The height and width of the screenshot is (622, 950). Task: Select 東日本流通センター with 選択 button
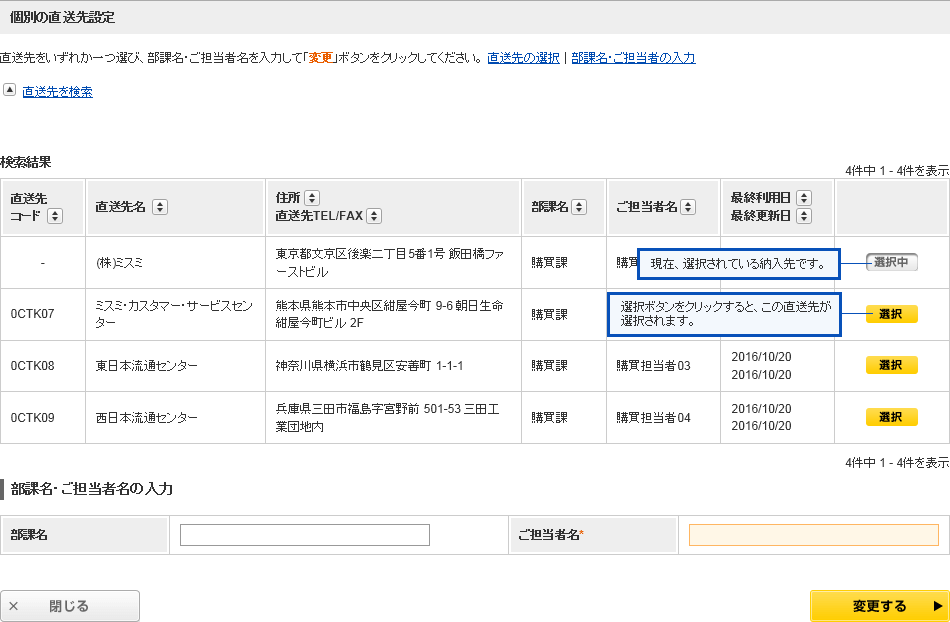click(x=891, y=365)
